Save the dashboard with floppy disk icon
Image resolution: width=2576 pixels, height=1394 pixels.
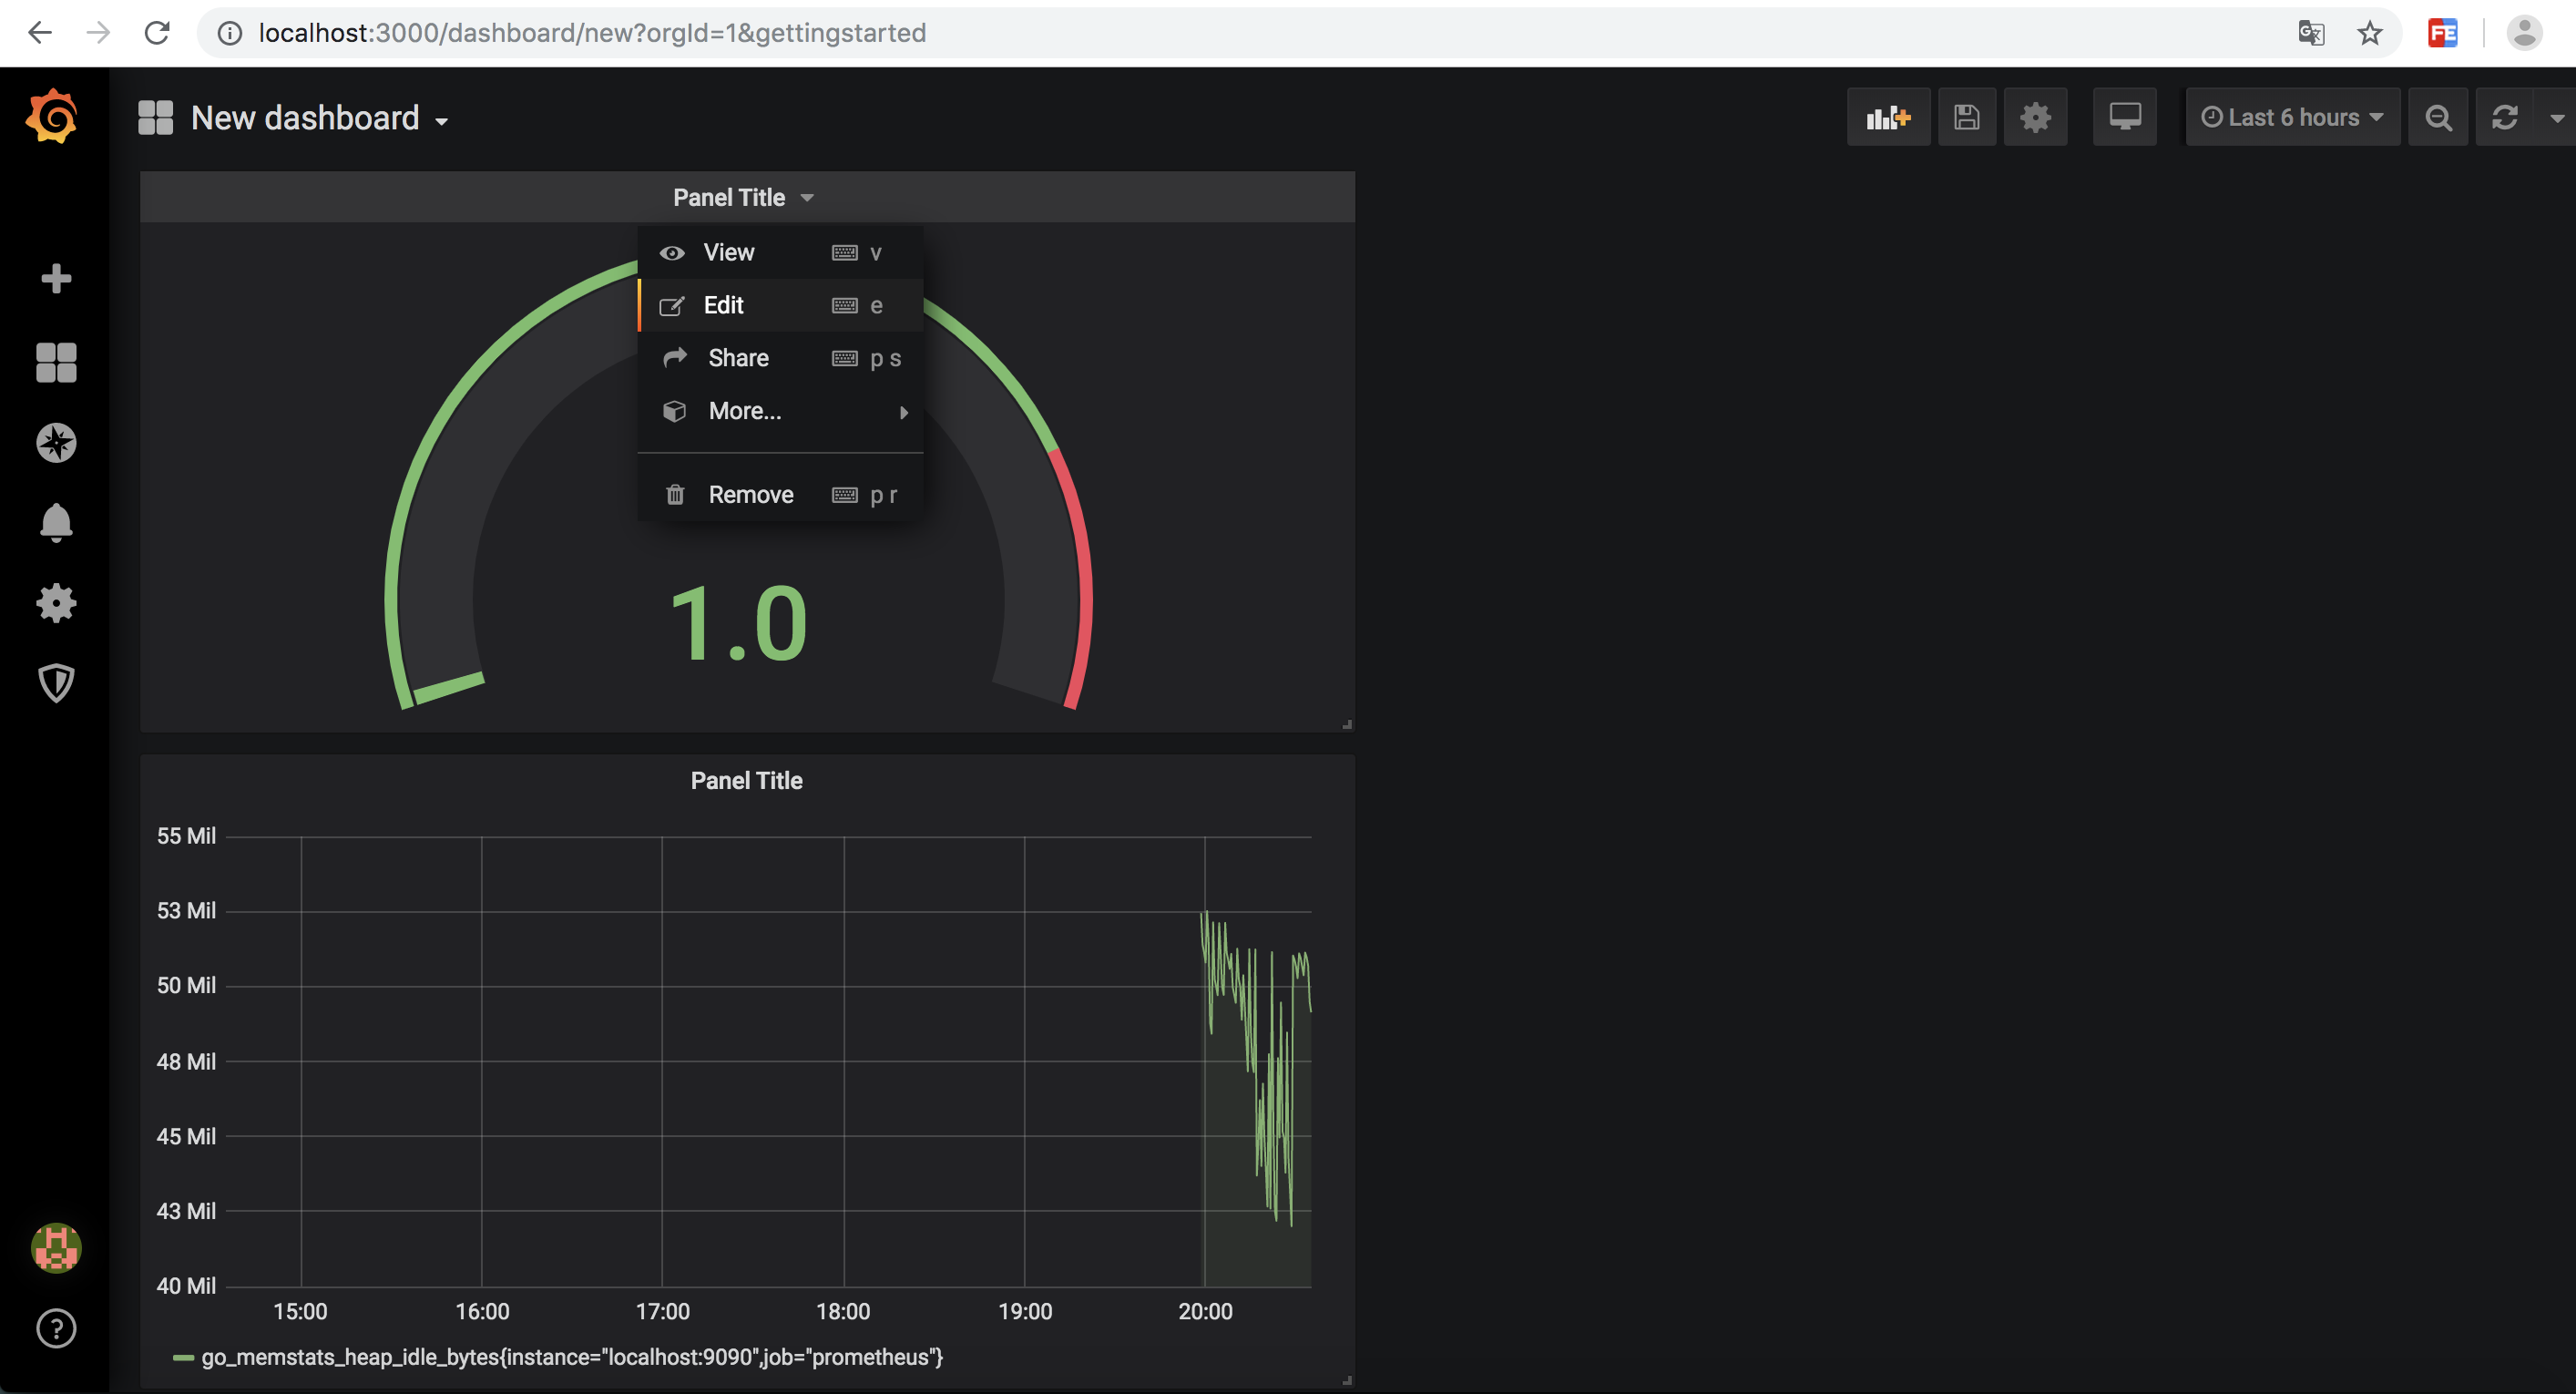pyautogui.click(x=1966, y=118)
